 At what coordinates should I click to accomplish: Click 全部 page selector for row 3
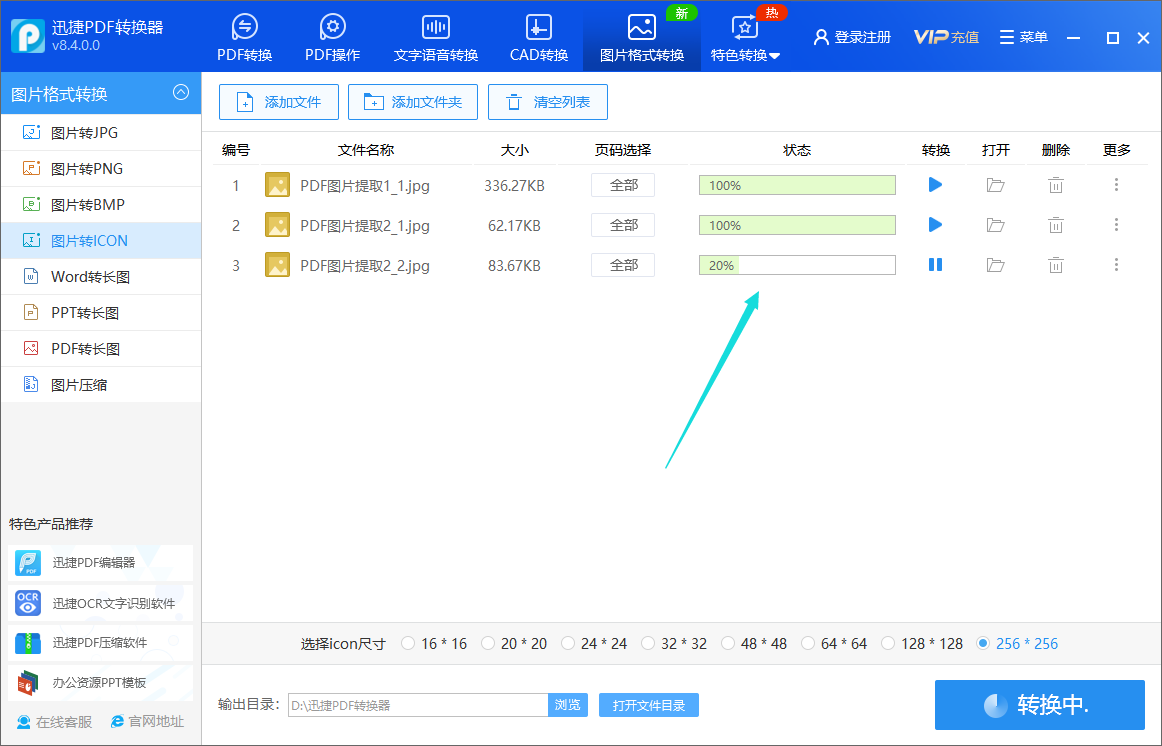tap(622, 265)
